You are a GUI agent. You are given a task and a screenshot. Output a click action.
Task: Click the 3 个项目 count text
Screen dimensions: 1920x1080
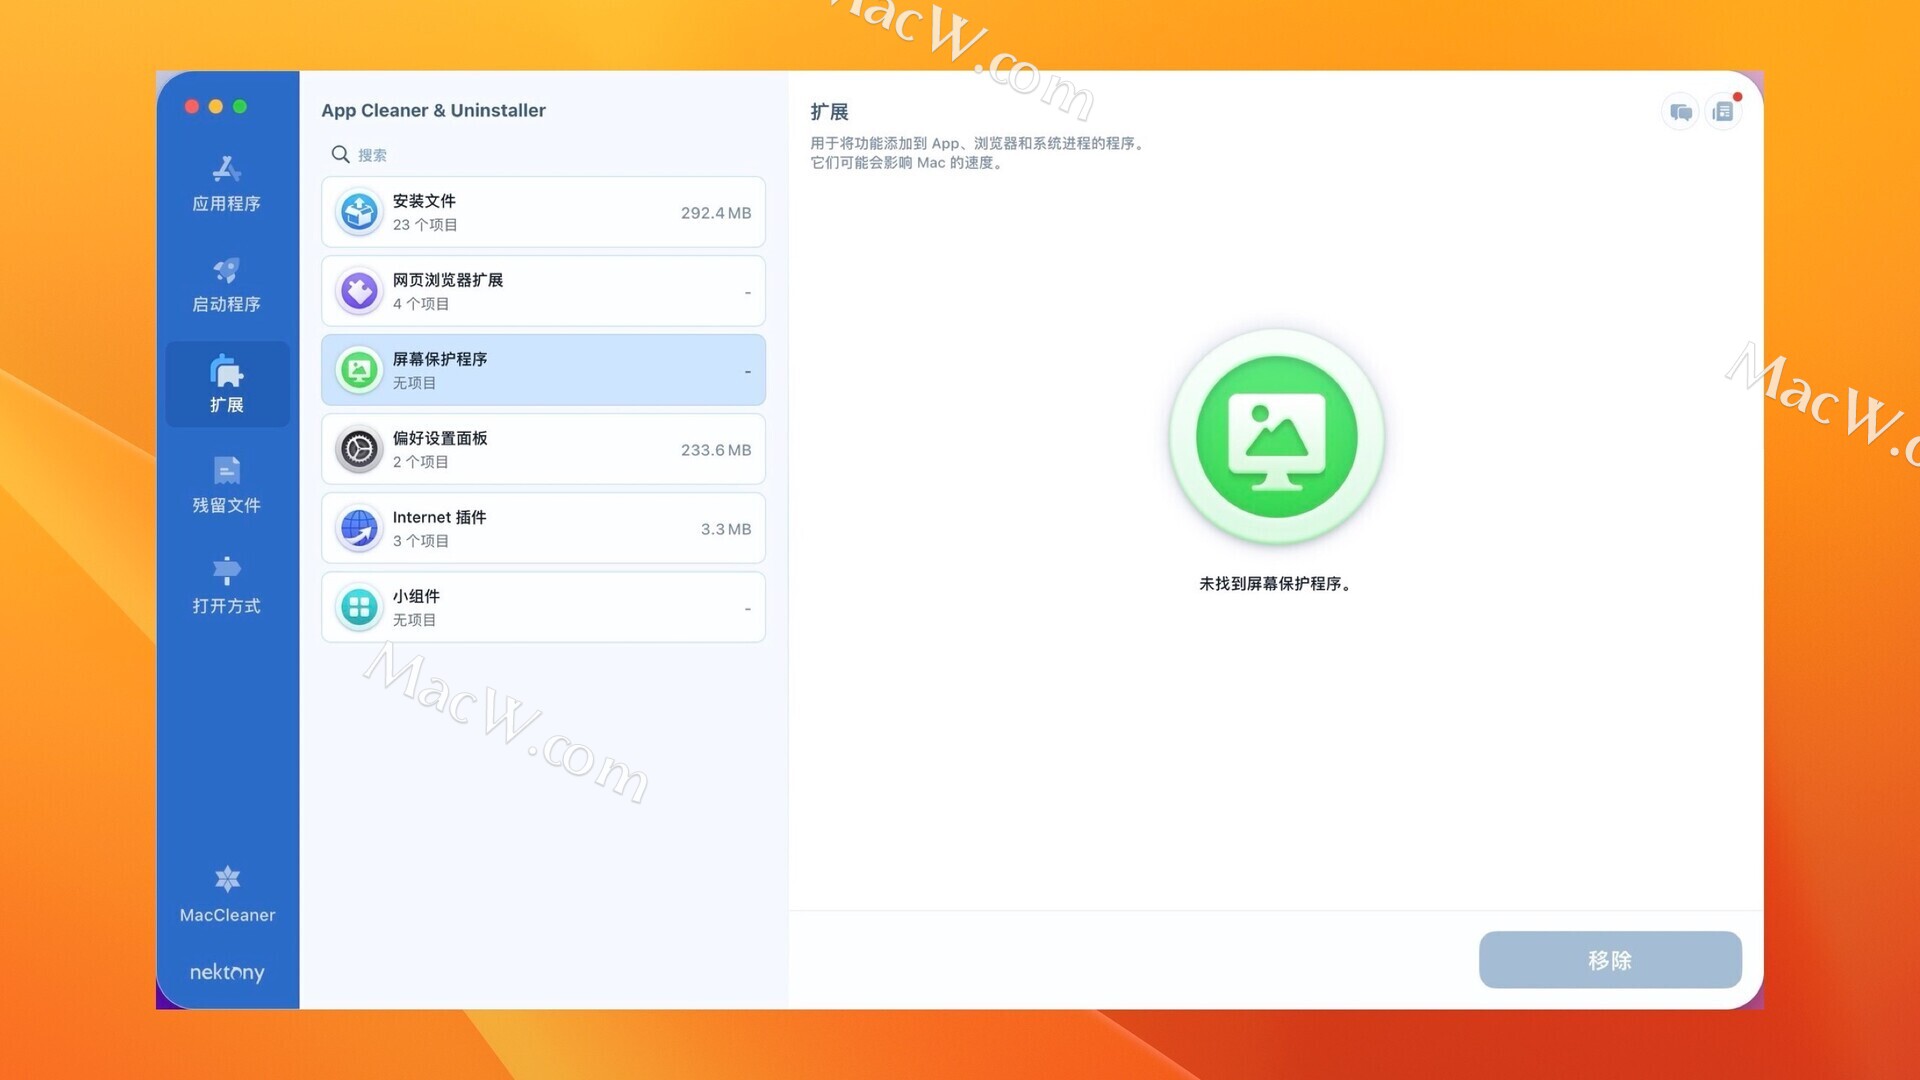tap(421, 541)
